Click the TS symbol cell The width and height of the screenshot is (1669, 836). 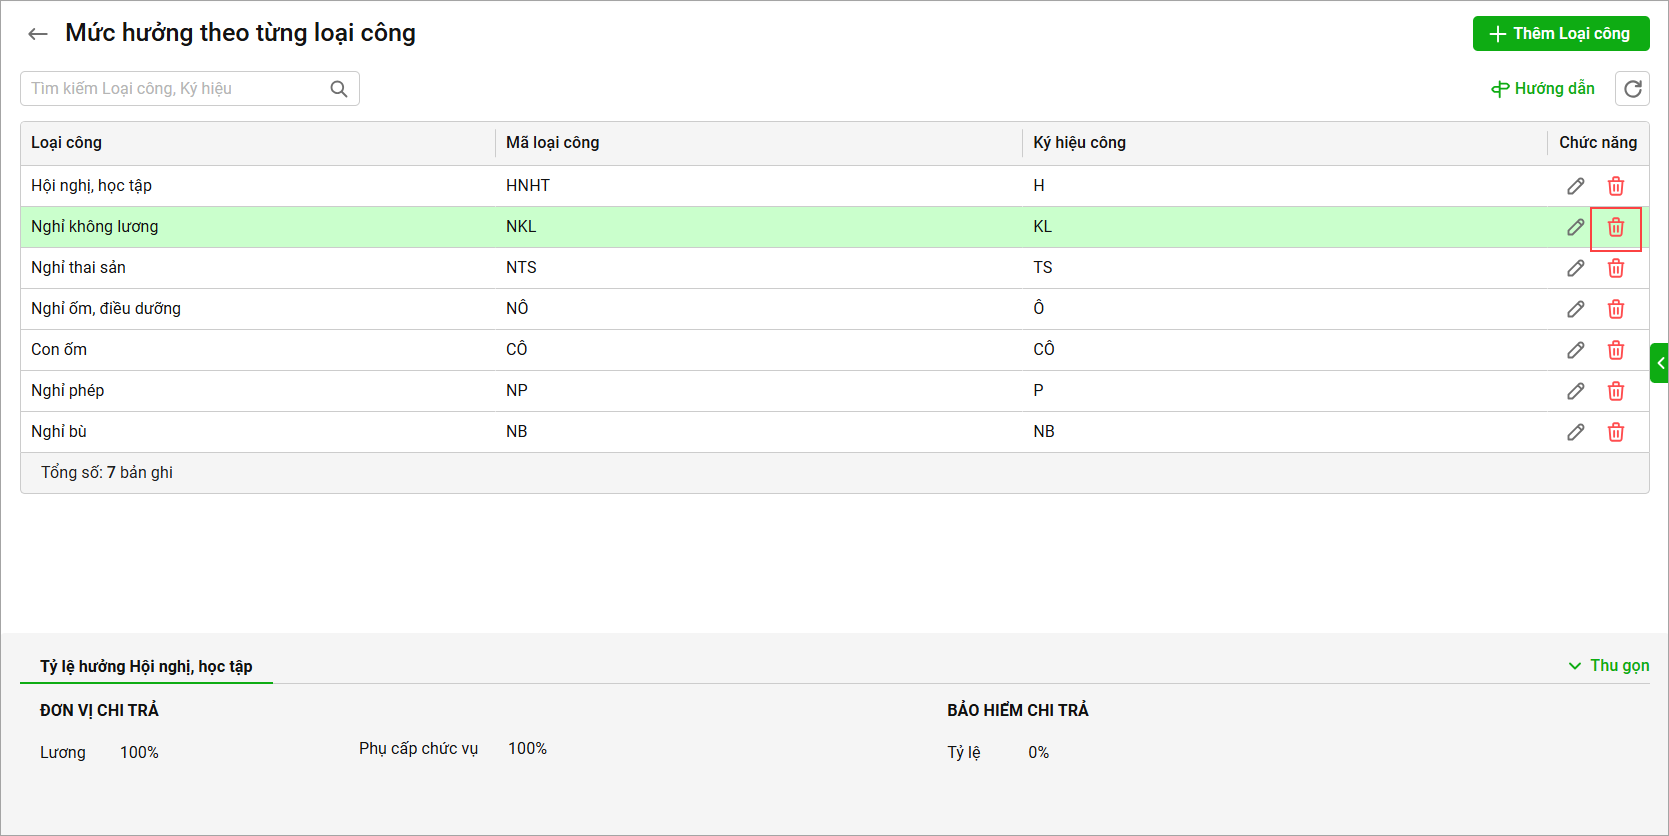point(1043,268)
